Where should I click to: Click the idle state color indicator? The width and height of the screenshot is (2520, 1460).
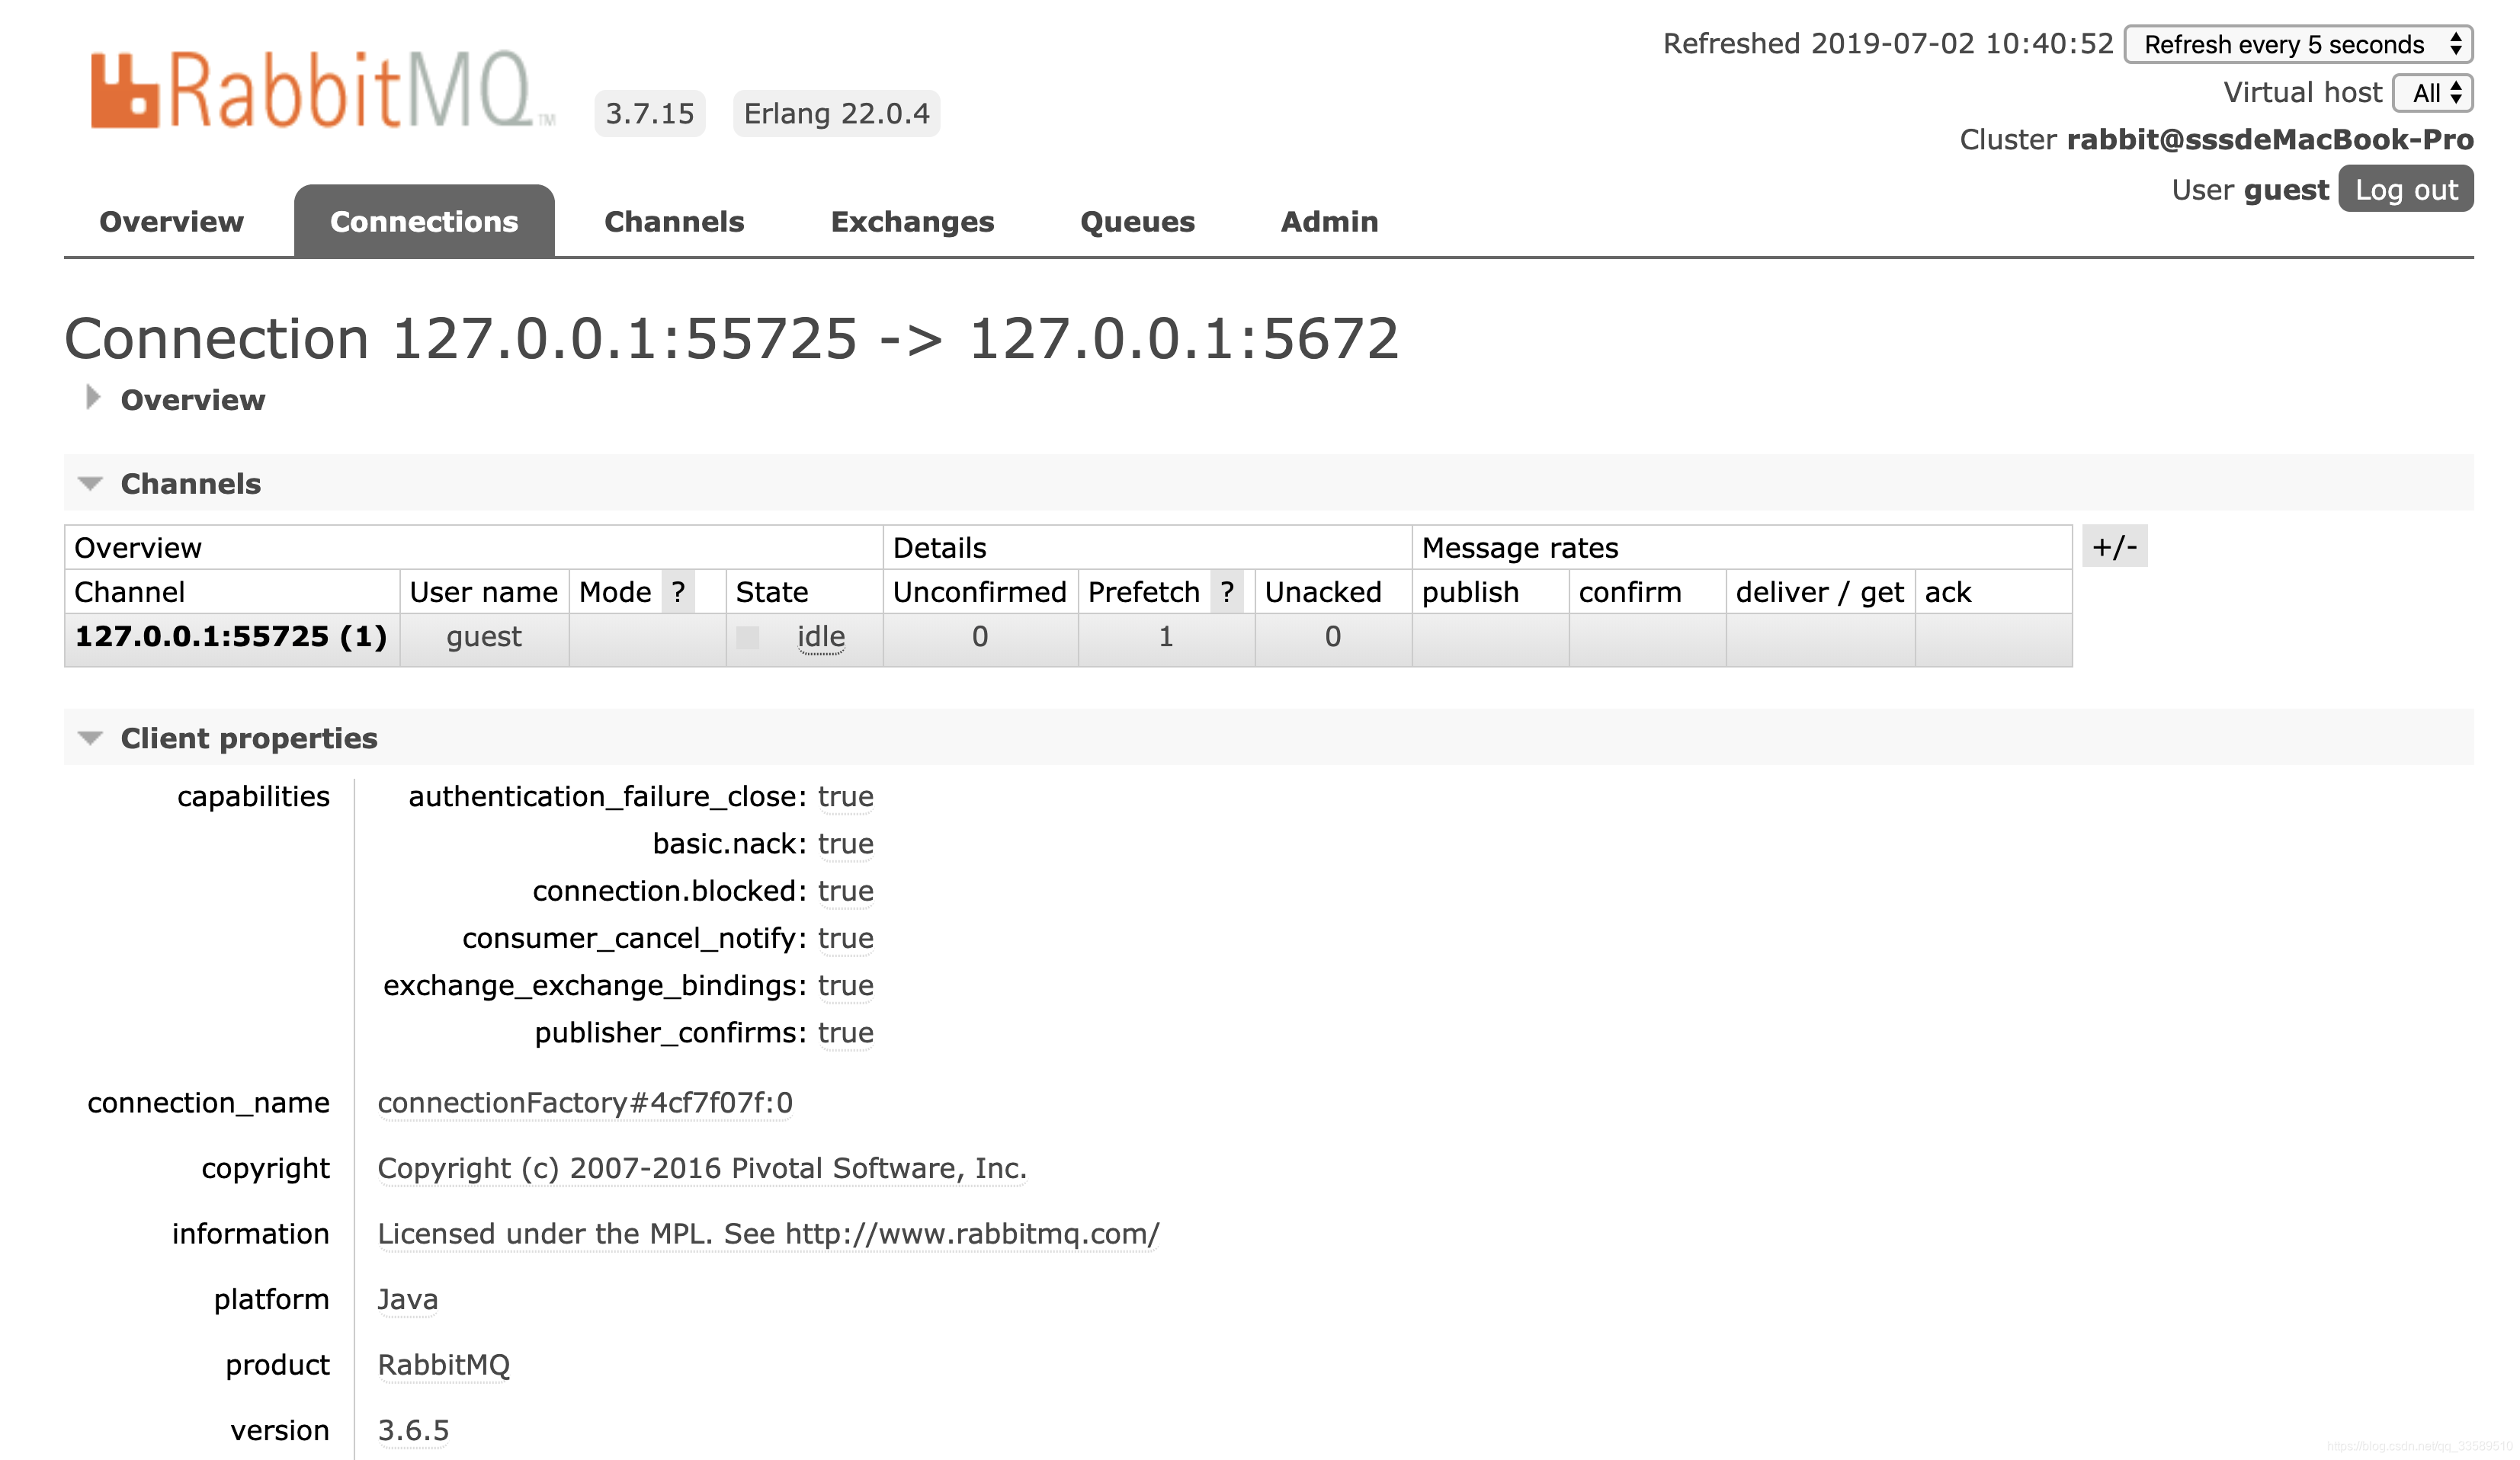pyautogui.click(x=747, y=637)
